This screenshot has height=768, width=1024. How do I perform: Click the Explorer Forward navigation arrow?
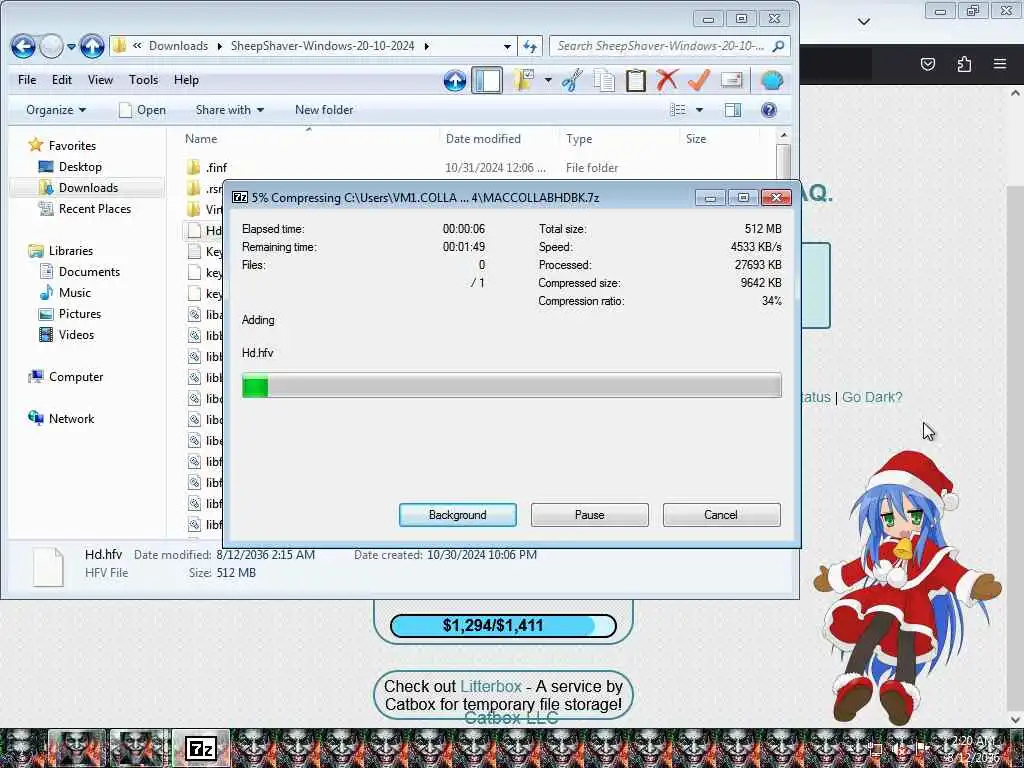(52, 46)
